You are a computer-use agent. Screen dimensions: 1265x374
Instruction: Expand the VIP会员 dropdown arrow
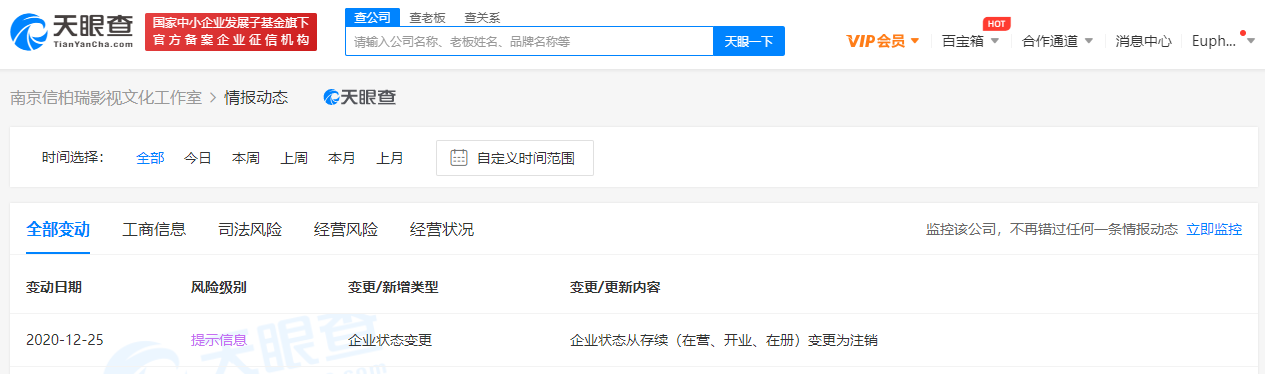pyautogui.click(x=915, y=41)
